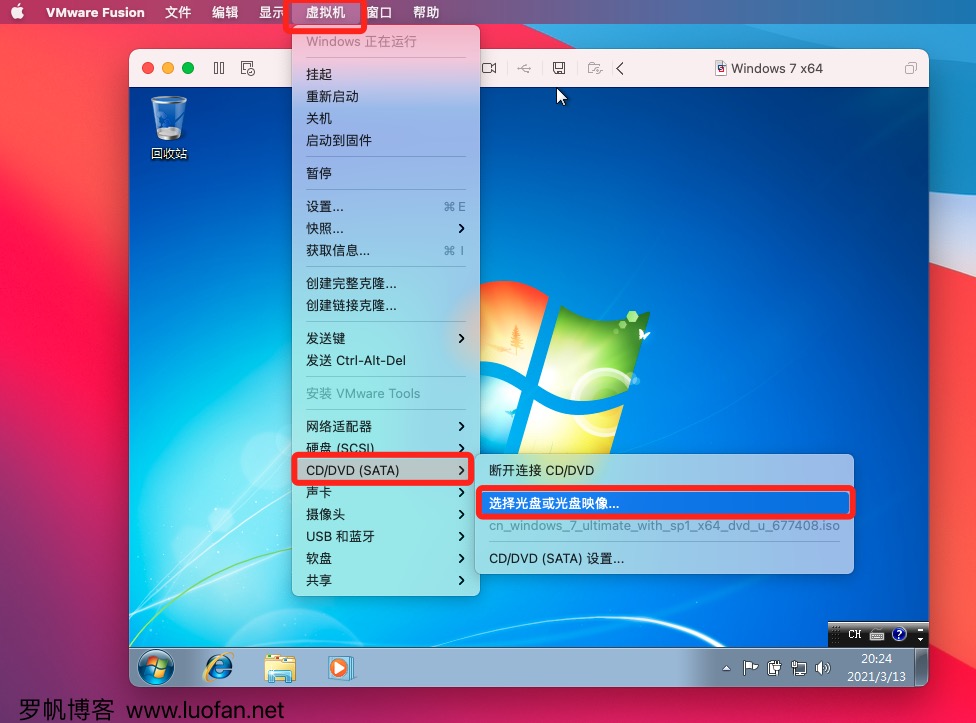Click the language bar keyboard icon
This screenshot has width=976, height=723.
pyautogui.click(x=877, y=635)
